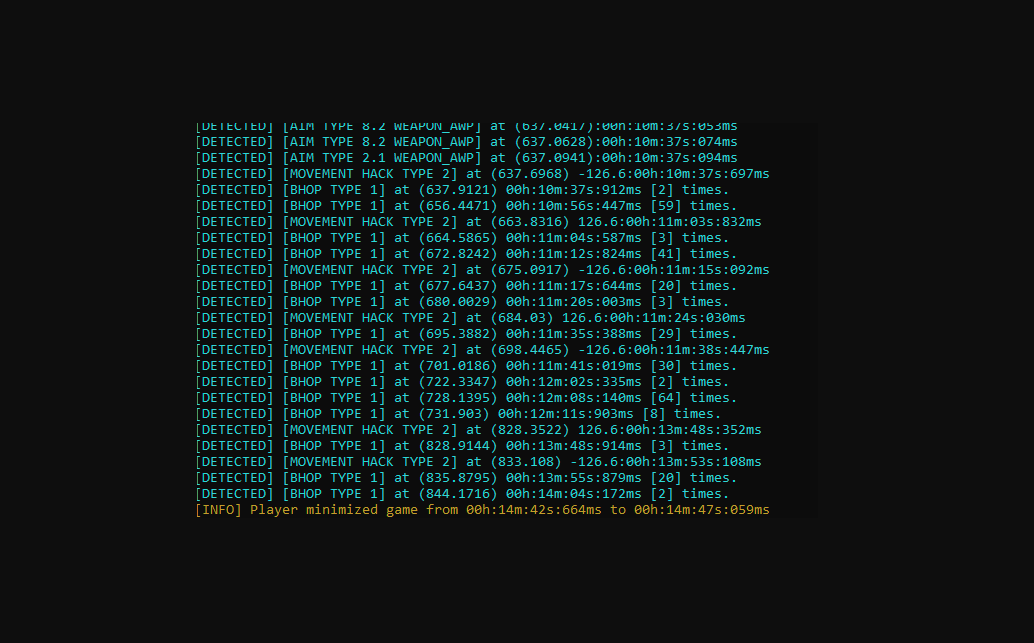This screenshot has height=643, width=1034.
Task: Click the AIM TYPE 2.1 WEAPON_AWP log line
Action: tap(466, 158)
